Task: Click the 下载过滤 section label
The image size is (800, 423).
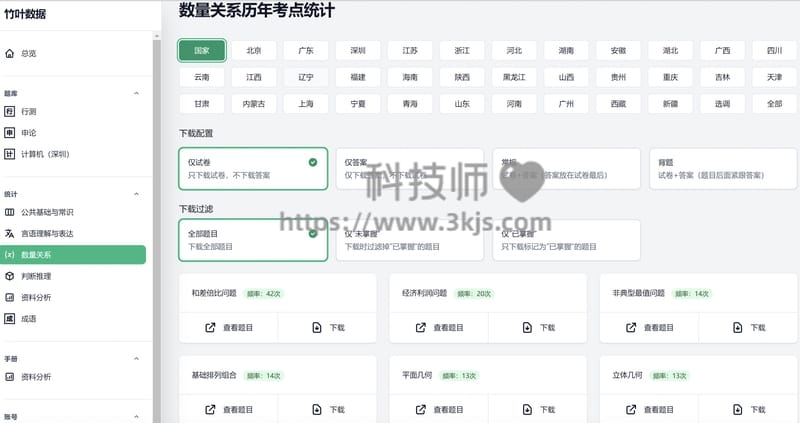Action: click(196, 209)
